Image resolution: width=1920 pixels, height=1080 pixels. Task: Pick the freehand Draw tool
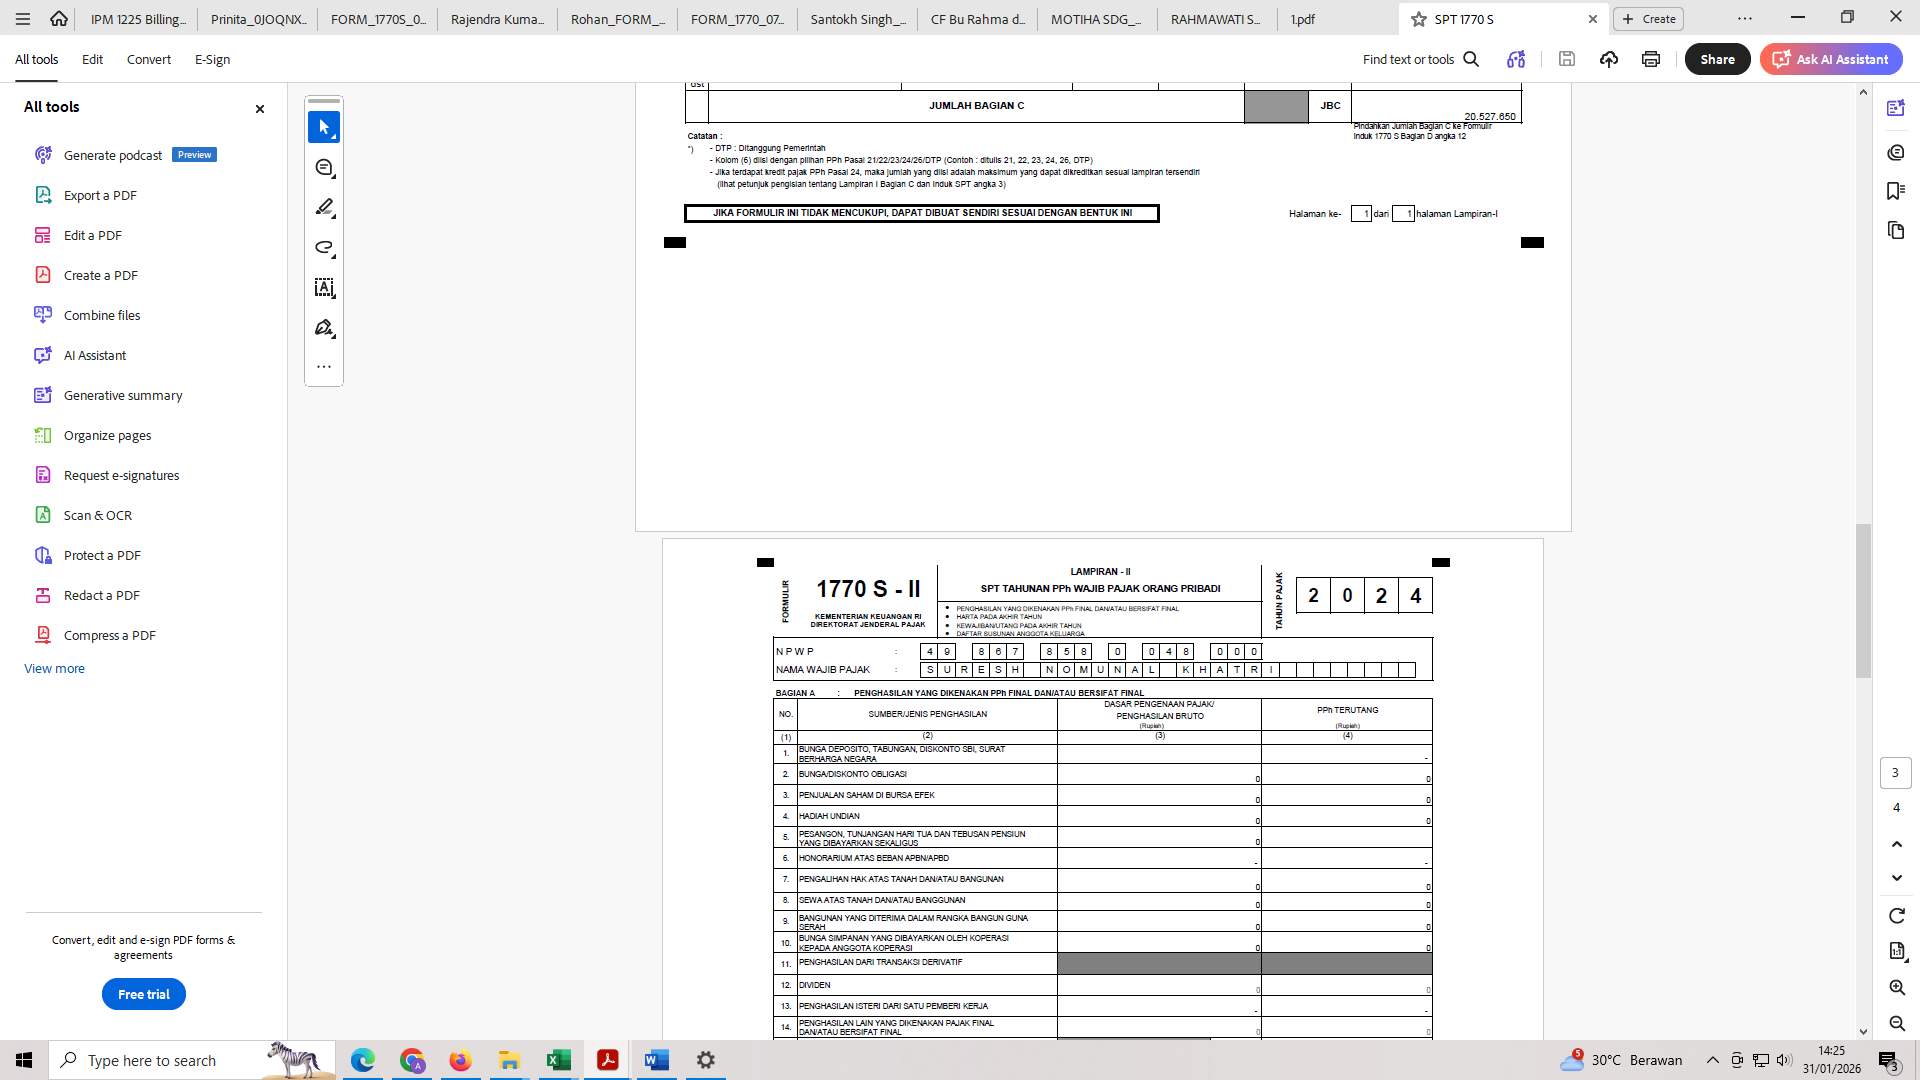click(x=324, y=247)
